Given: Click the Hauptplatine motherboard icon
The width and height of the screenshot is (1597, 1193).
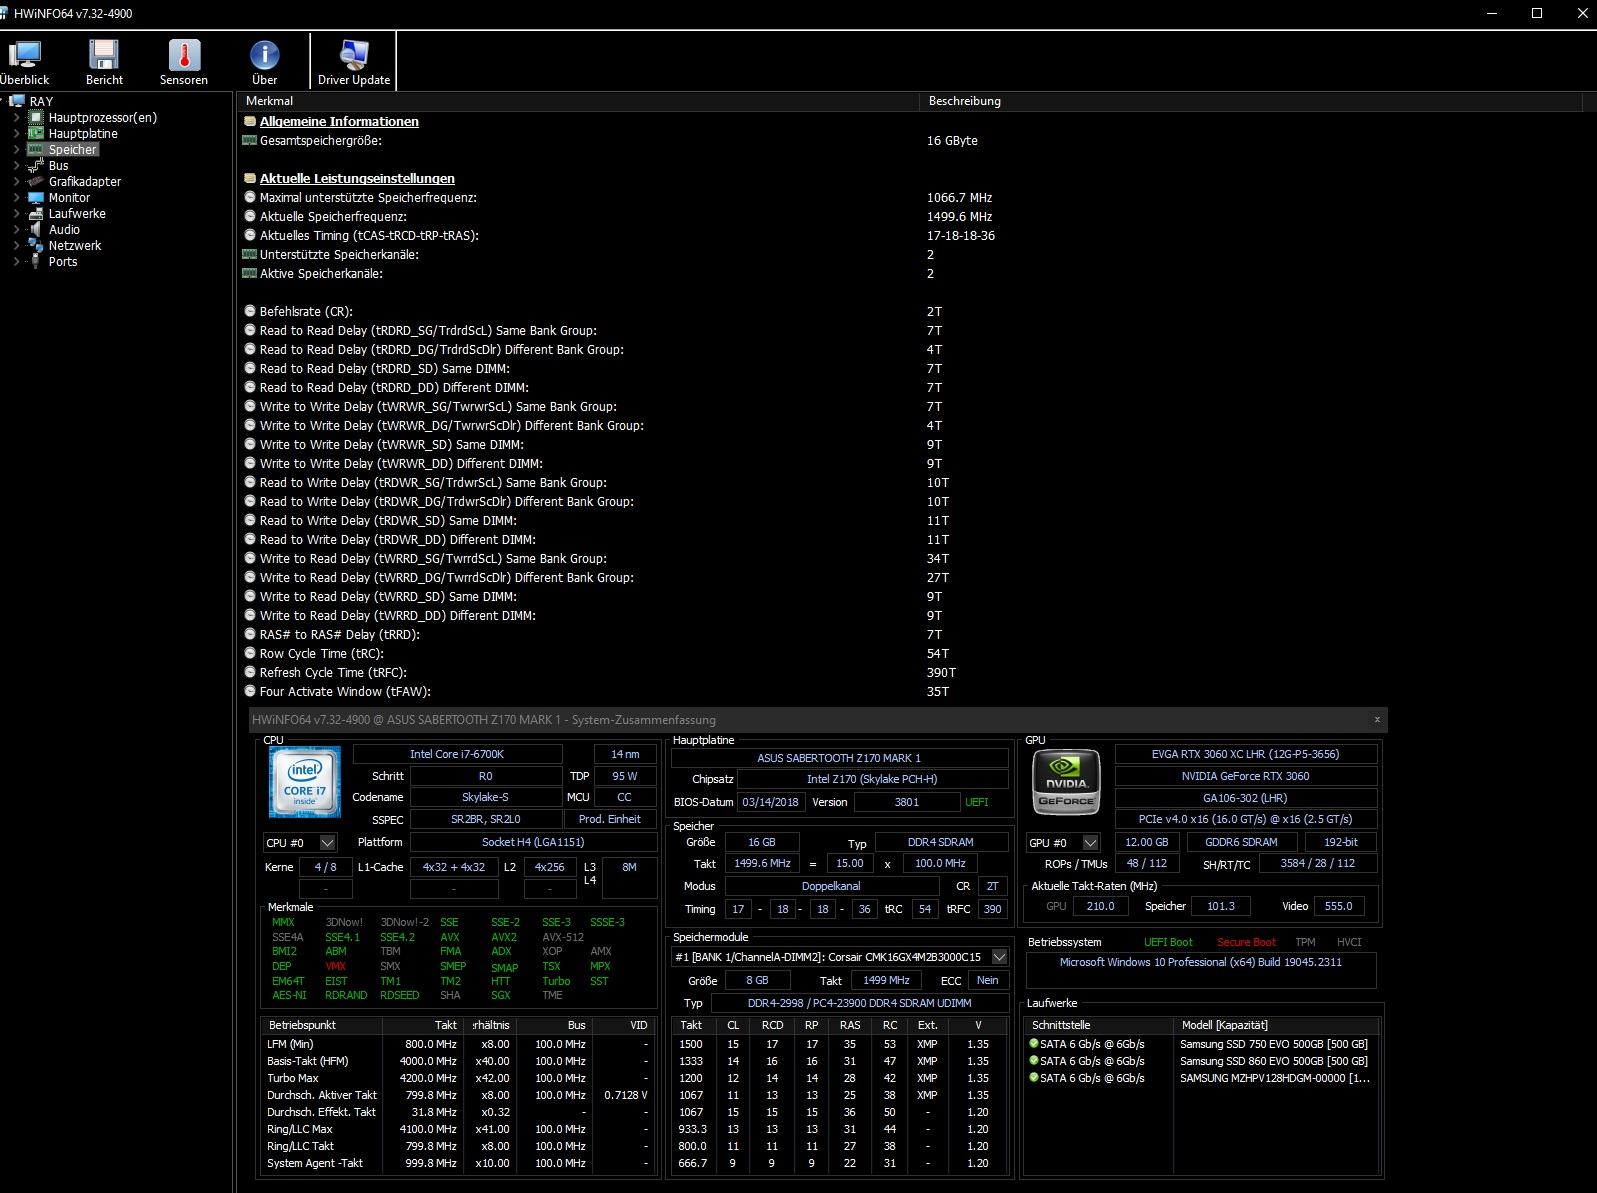Looking at the screenshot, I should [36, 133].
